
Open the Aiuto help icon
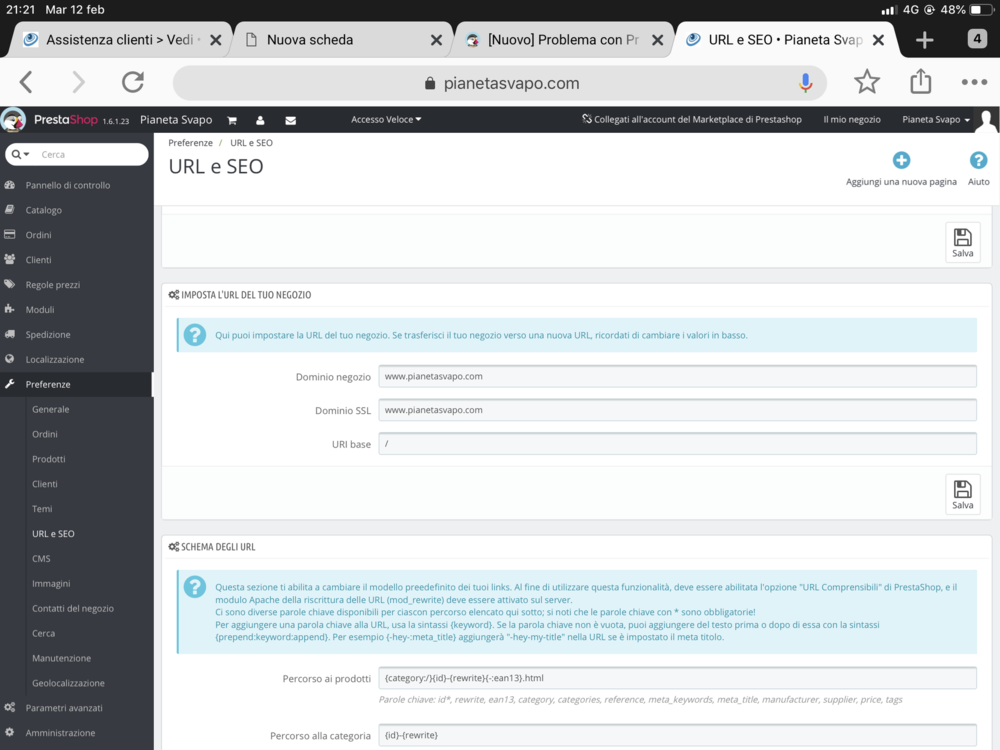point(978,160)
